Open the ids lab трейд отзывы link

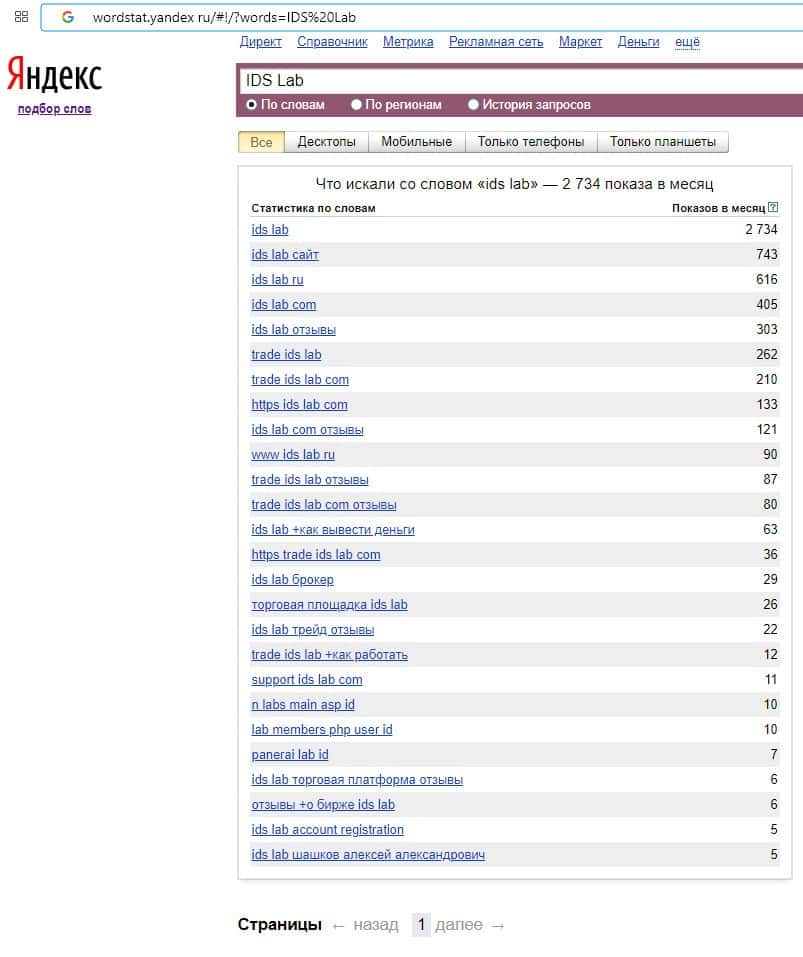click(x=313, y=630)
